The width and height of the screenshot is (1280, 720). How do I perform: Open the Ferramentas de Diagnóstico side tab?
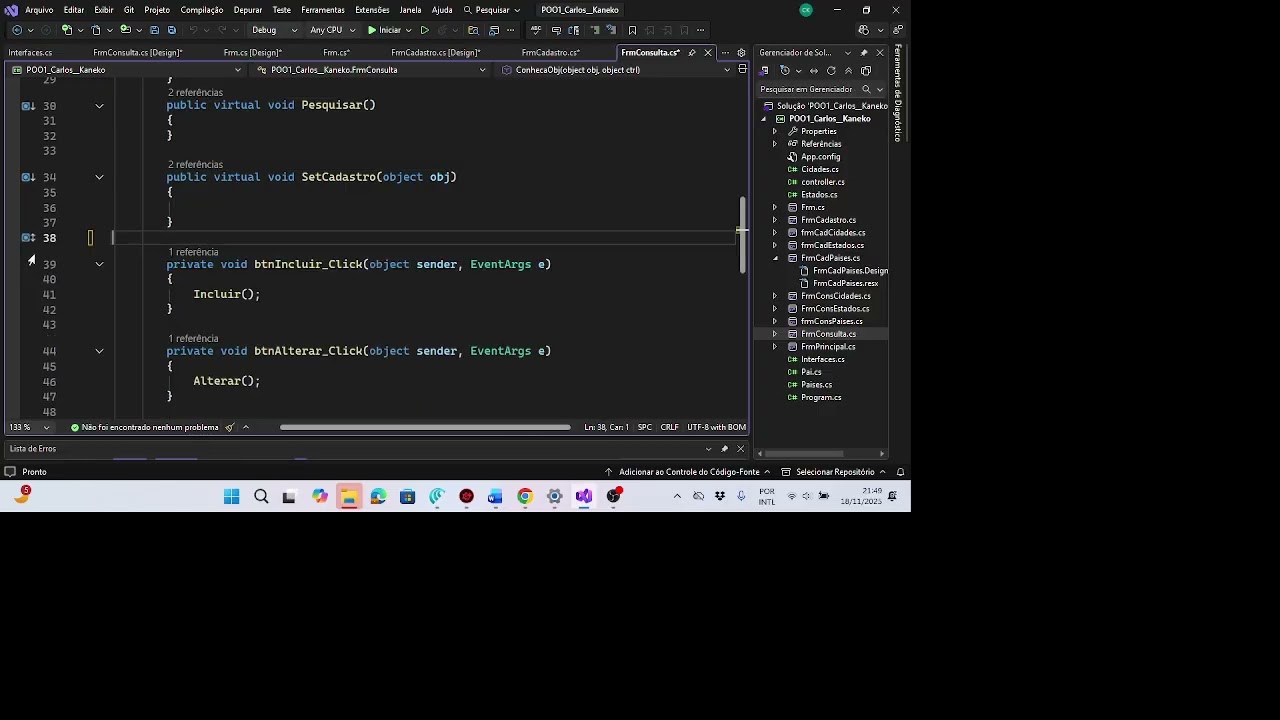(x=898, y=93)
